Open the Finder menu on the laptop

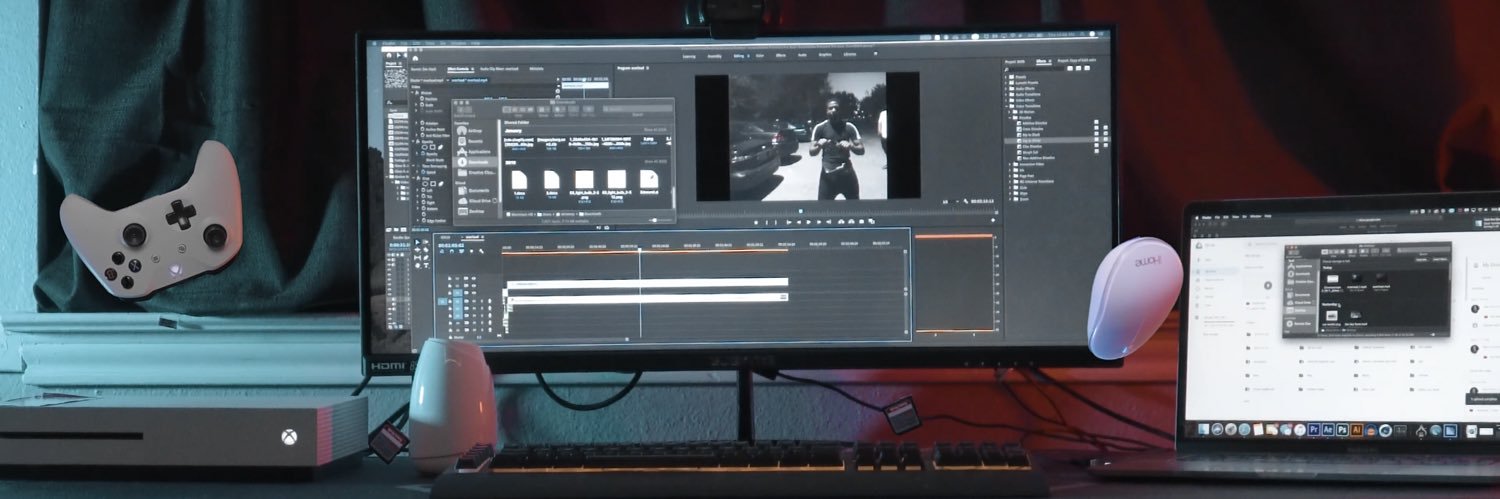click(1206, 217)
